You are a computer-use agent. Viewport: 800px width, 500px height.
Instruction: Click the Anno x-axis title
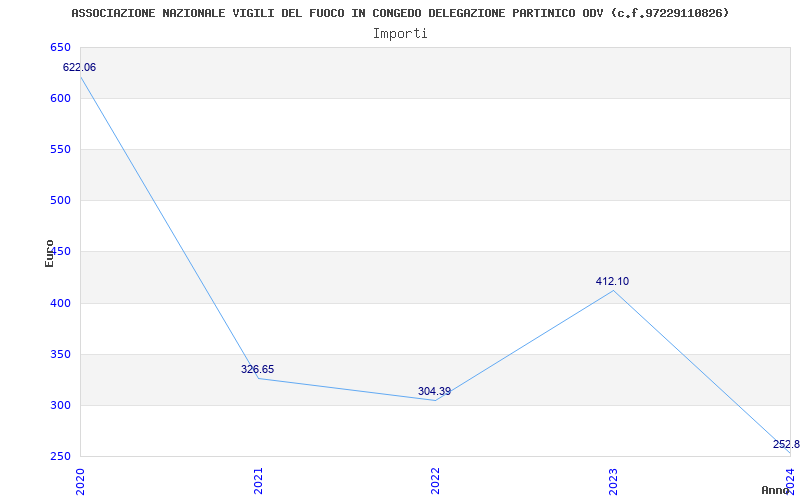[x=776, y=490]
